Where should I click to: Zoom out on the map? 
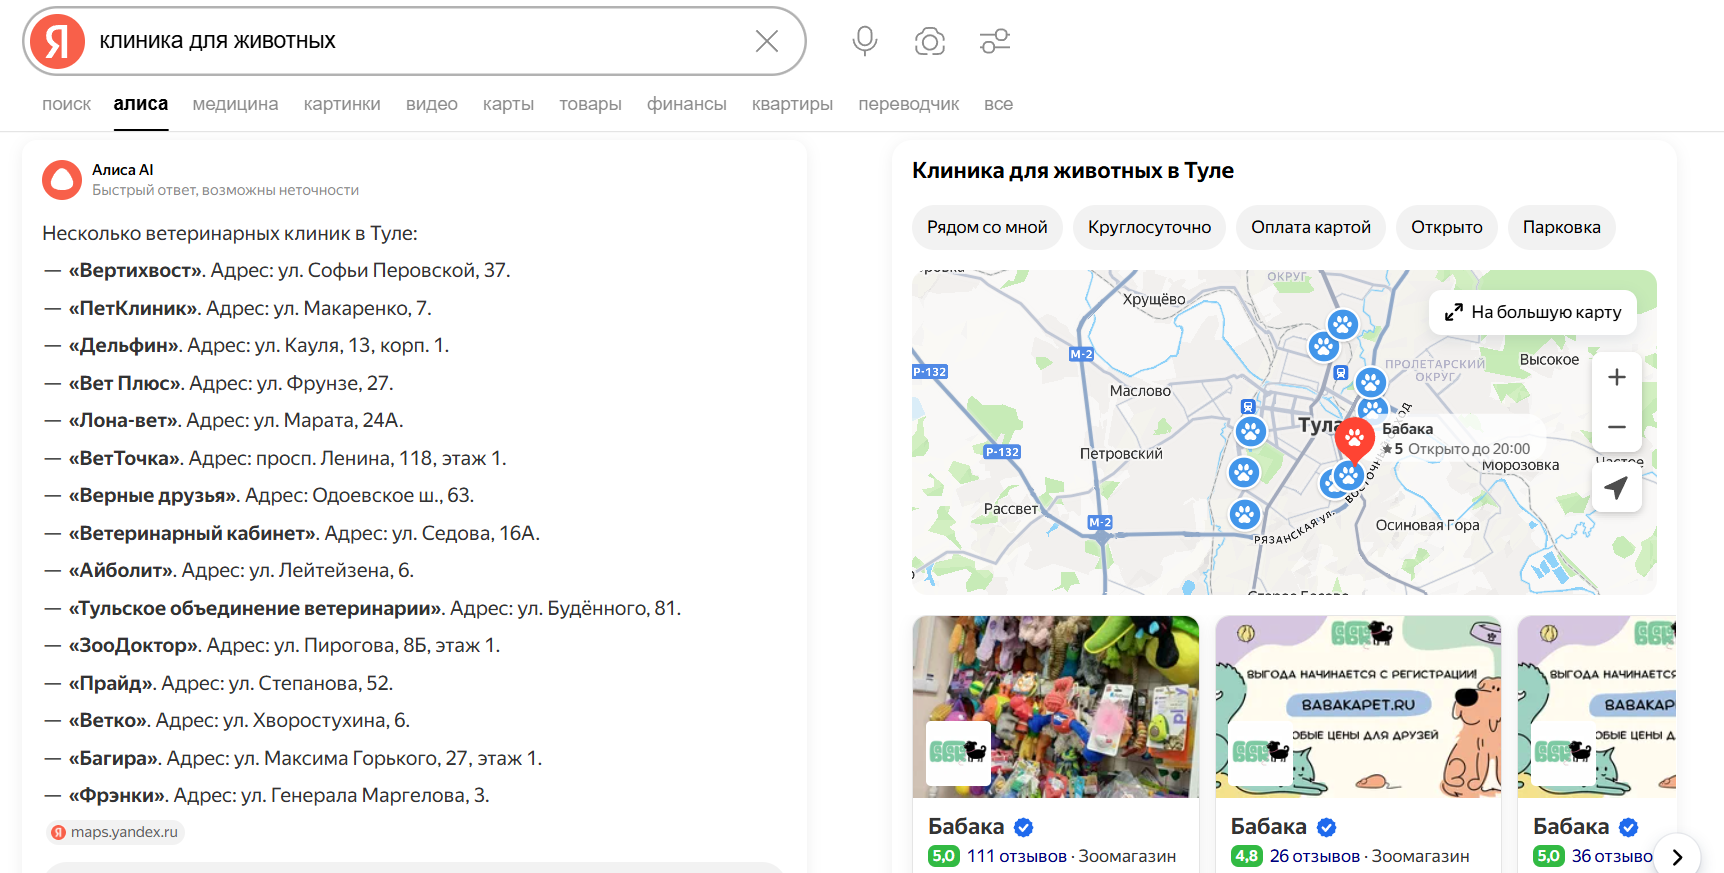click(1616, 427)
